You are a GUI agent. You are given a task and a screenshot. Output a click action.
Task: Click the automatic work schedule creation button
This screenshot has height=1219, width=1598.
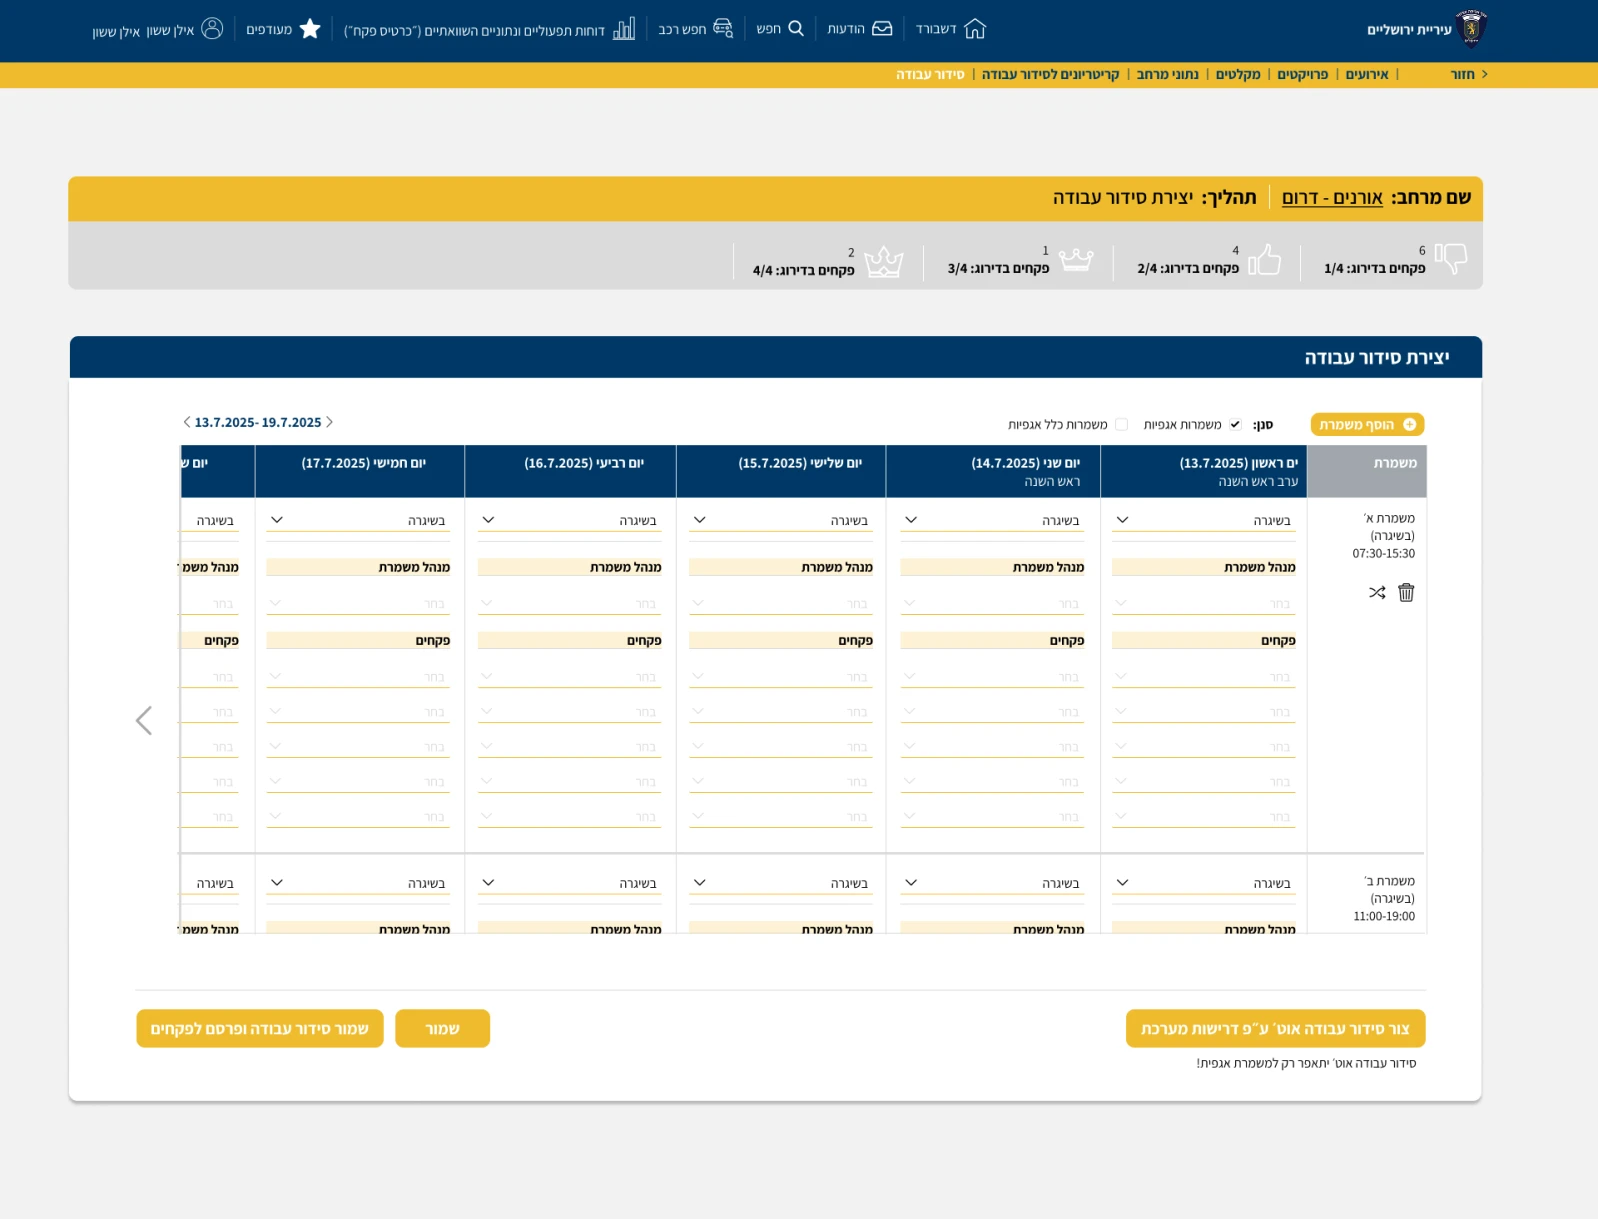click(x=1275, y=1028)
